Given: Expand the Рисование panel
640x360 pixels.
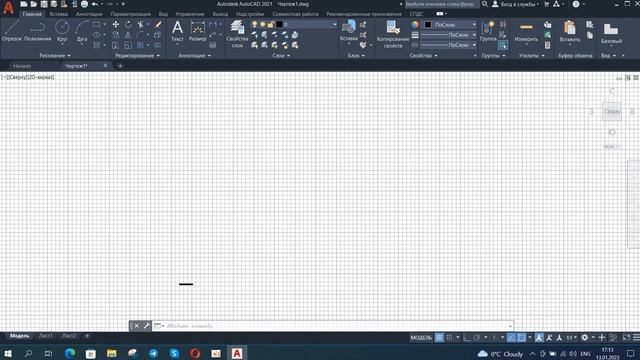Looking at the screenshot, I should [55, 56].
